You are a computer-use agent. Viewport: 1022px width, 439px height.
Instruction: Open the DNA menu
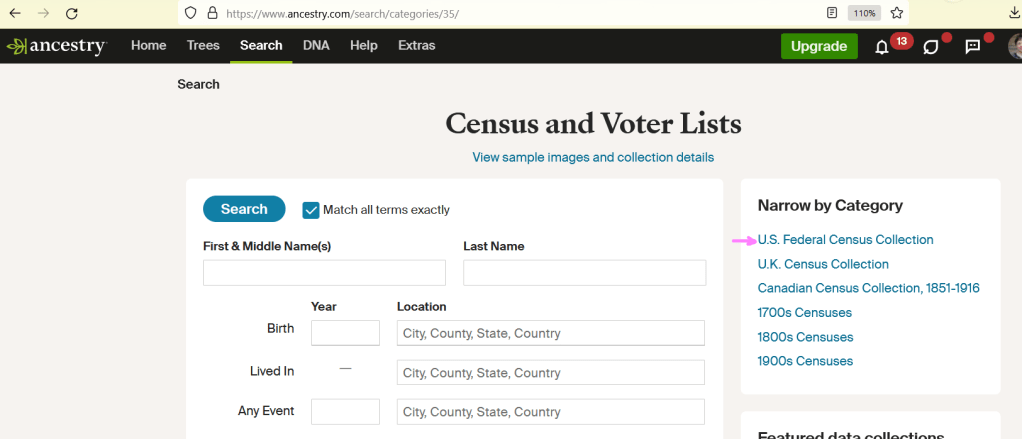coord(316,46)
